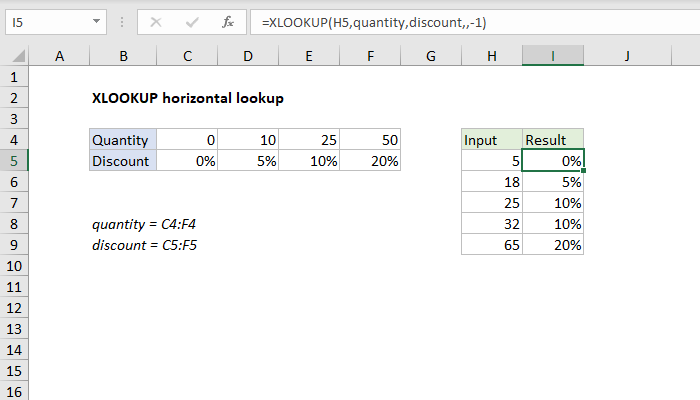Select row 10 header

coord(14,266)
